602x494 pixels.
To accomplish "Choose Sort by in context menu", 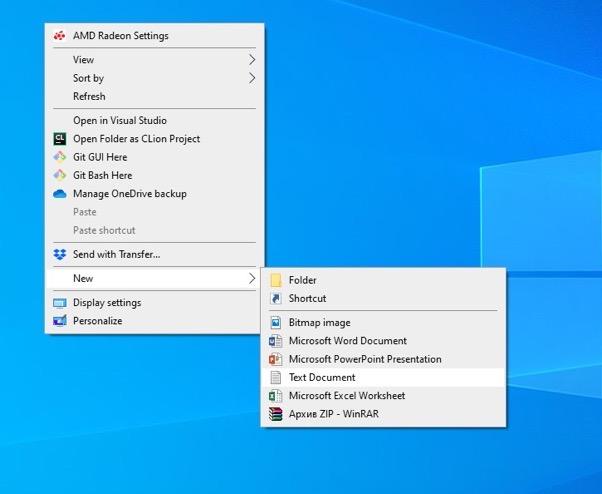I will point(155,78).
